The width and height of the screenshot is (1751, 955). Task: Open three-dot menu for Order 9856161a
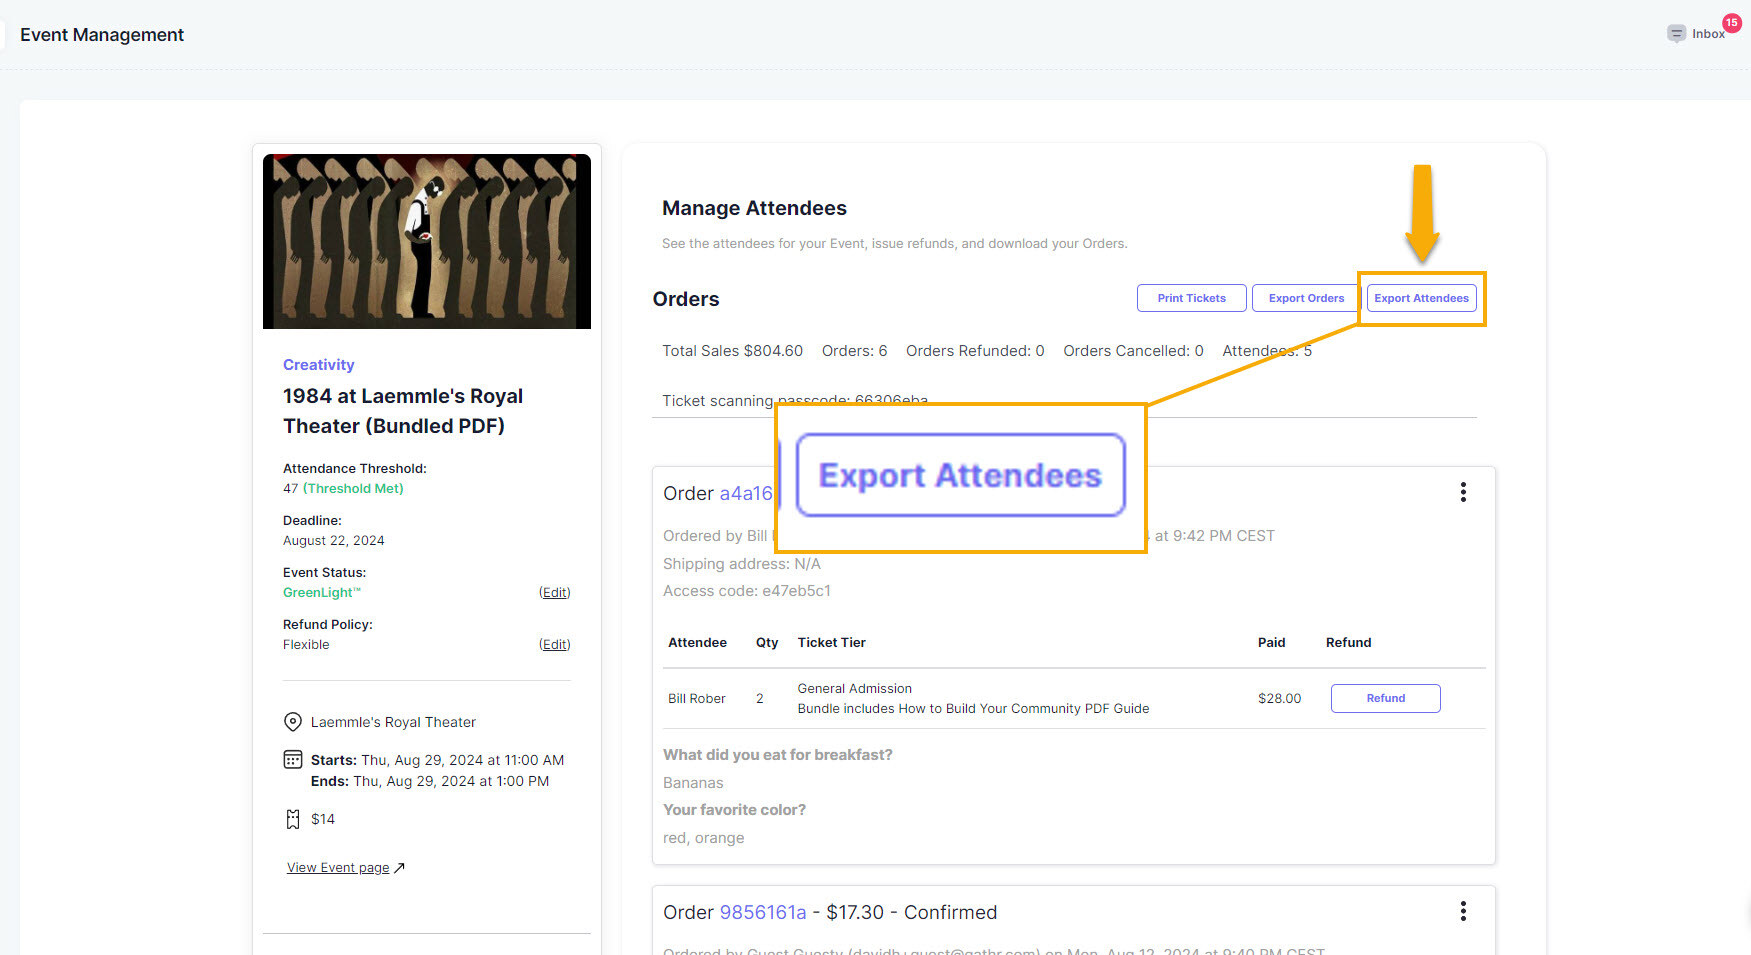click(x=1463, y=911)
